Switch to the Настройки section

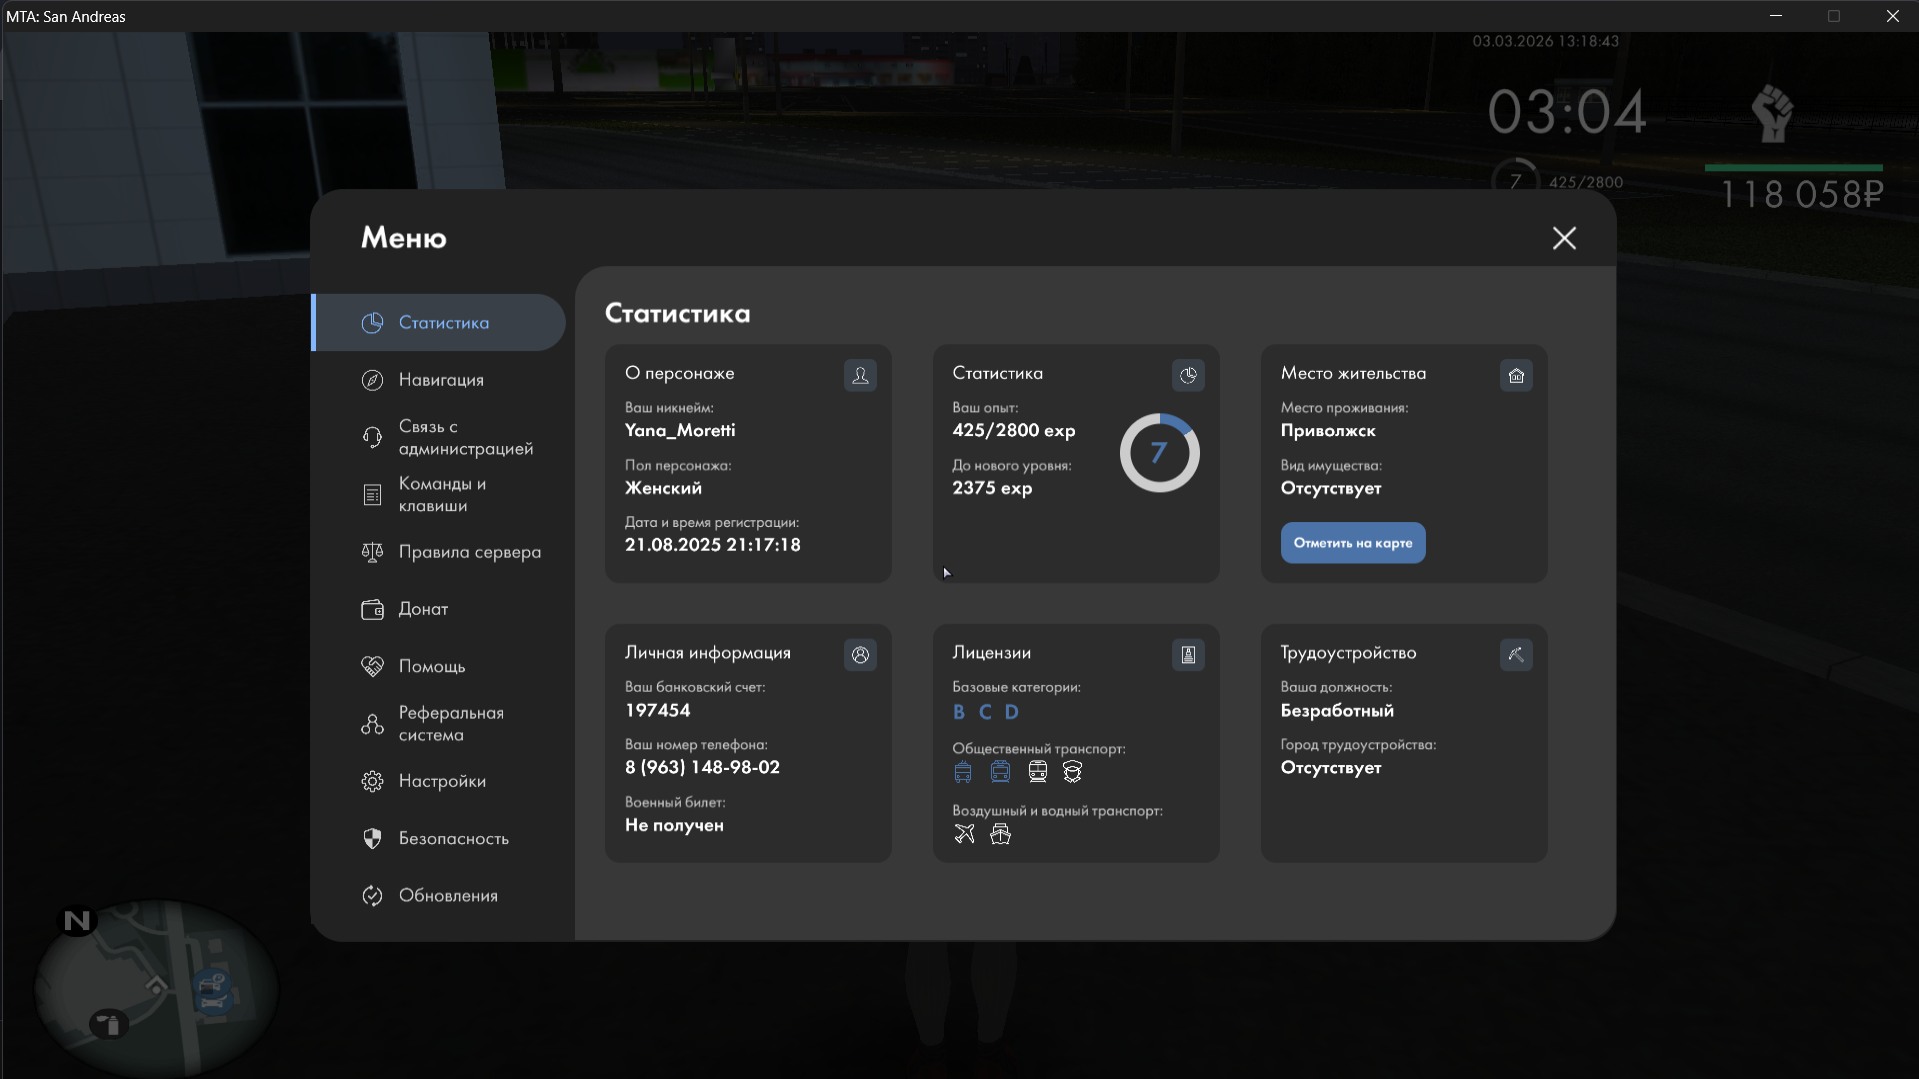coord(440,781)
